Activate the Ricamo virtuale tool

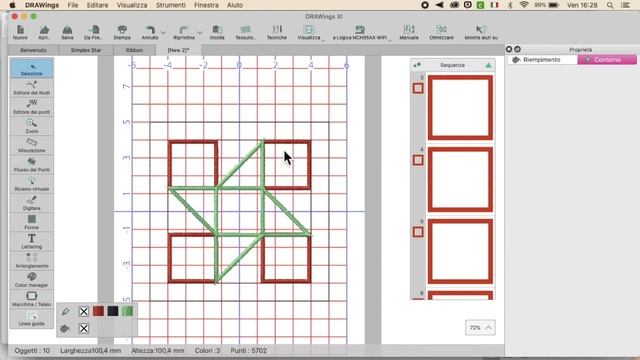point(31,184)
